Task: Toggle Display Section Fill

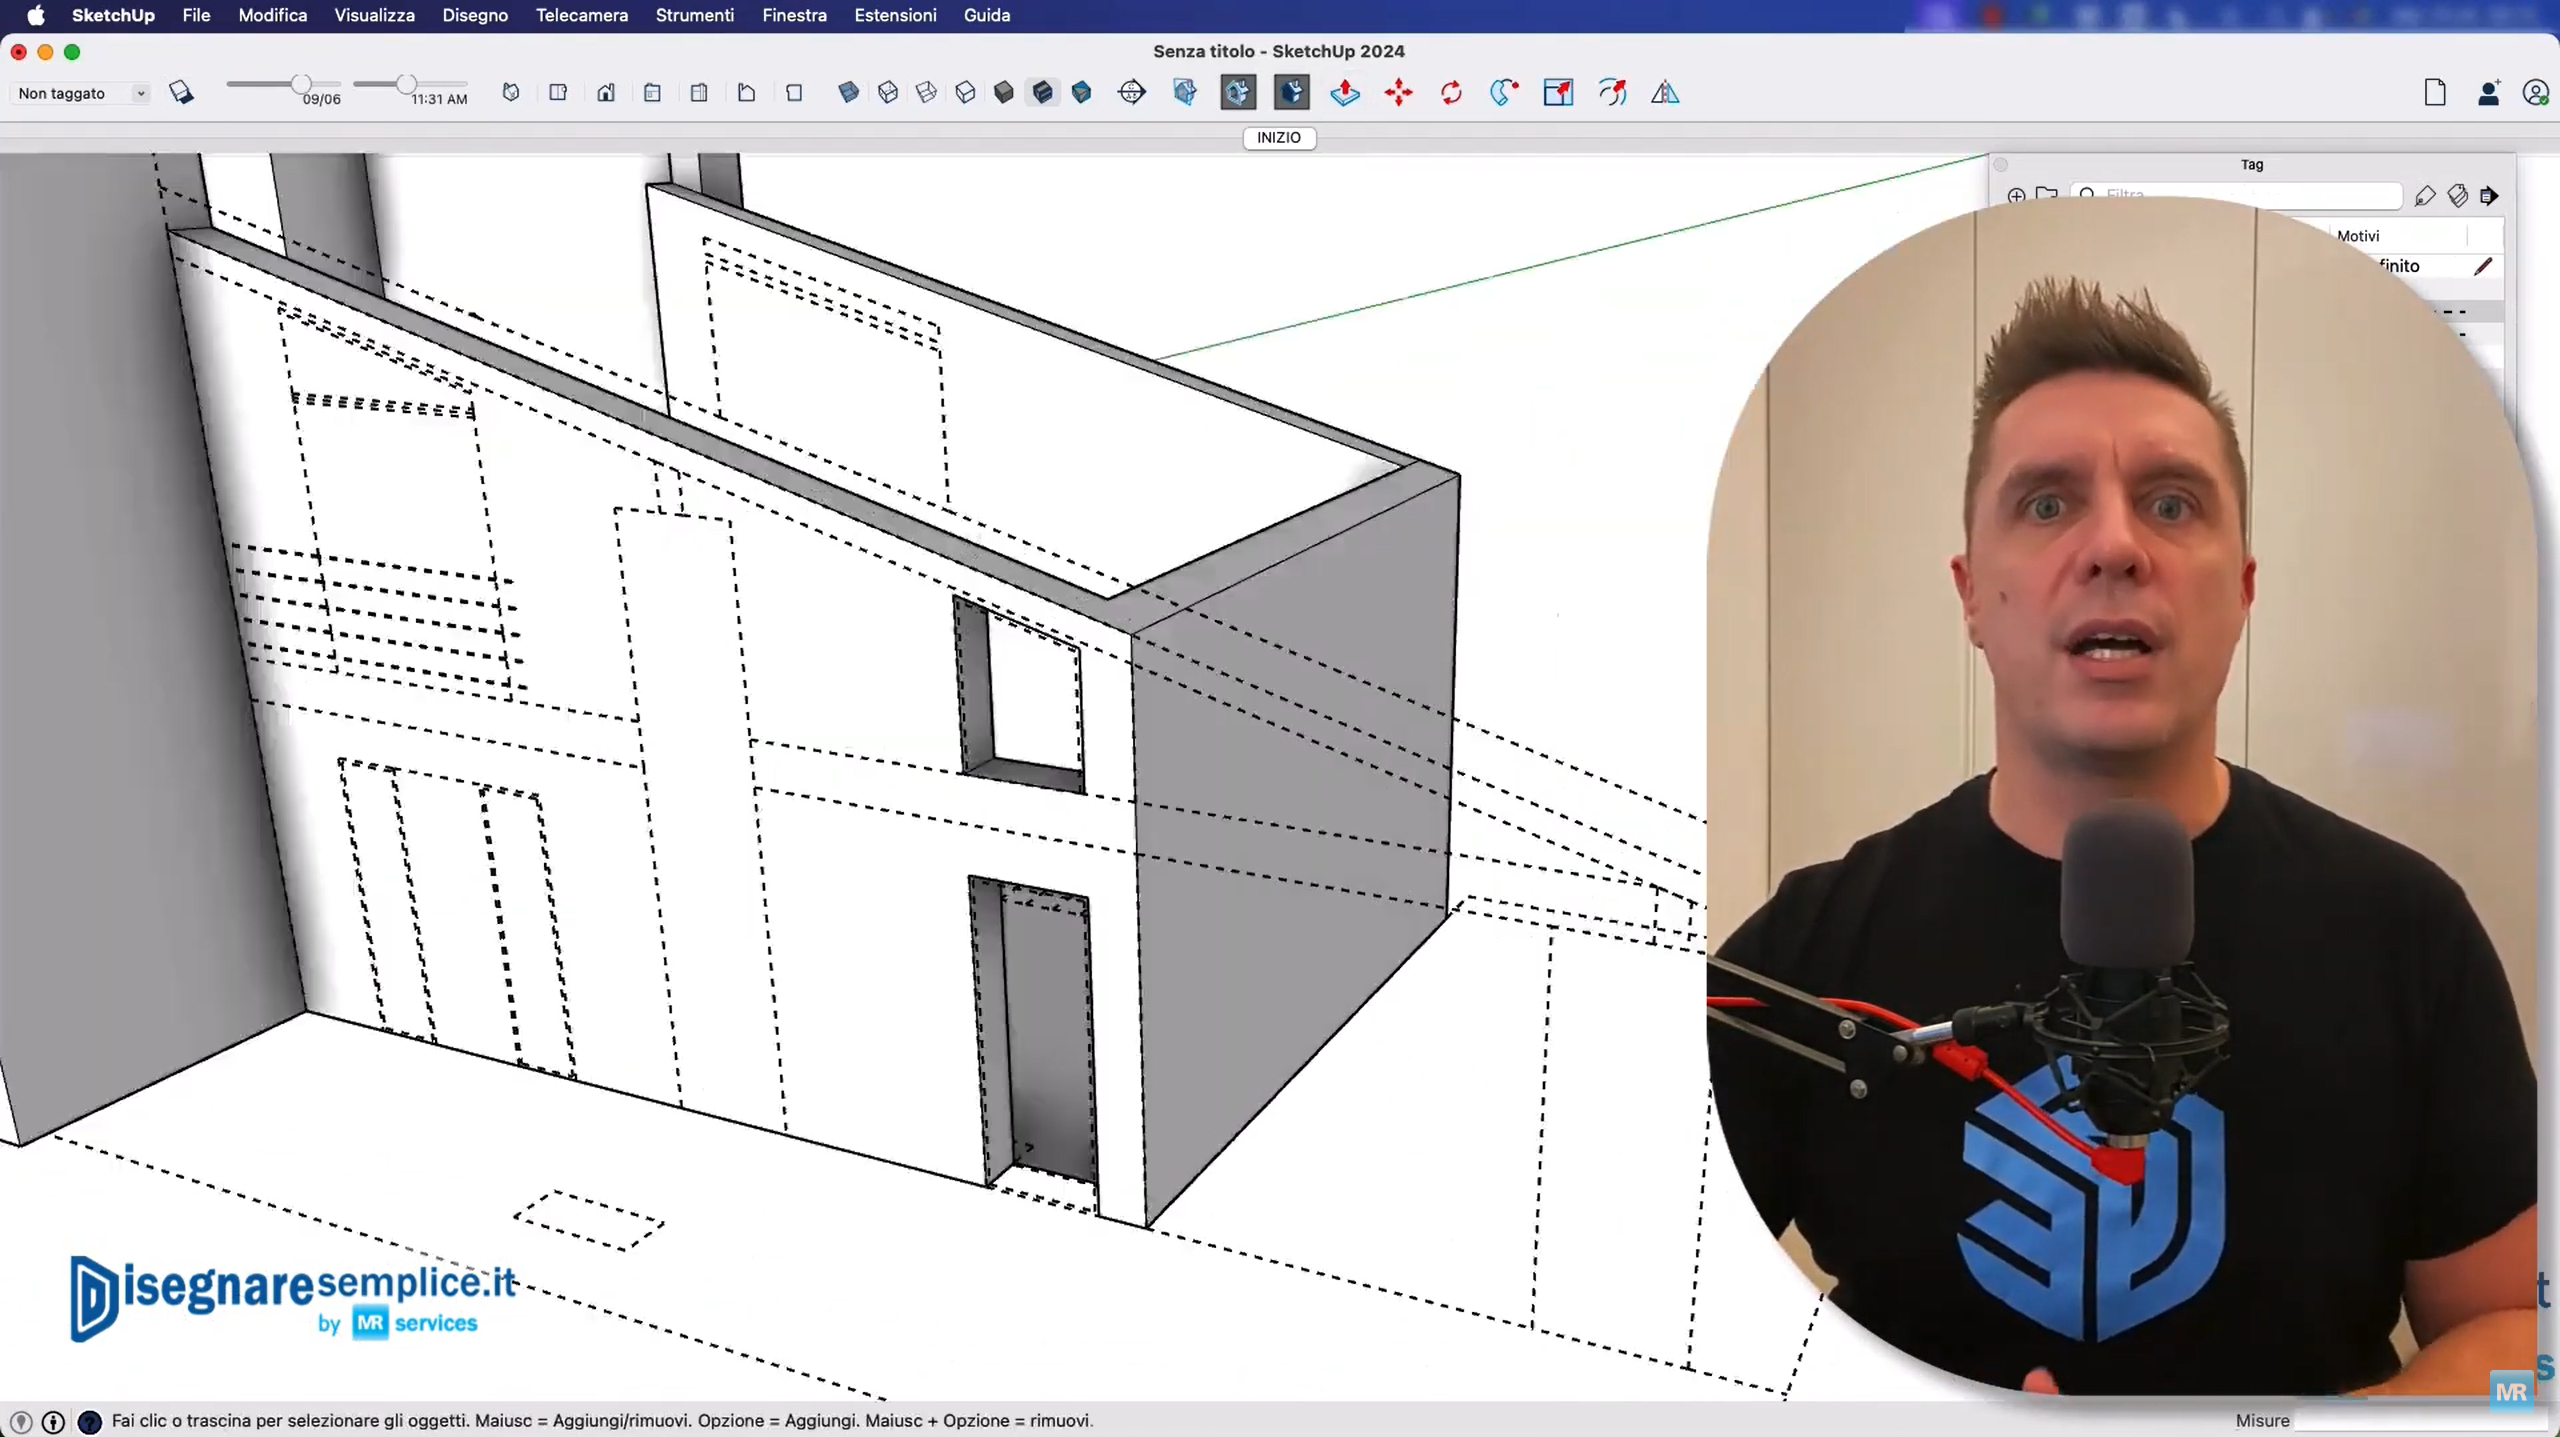Action: tap(1291, 93)
